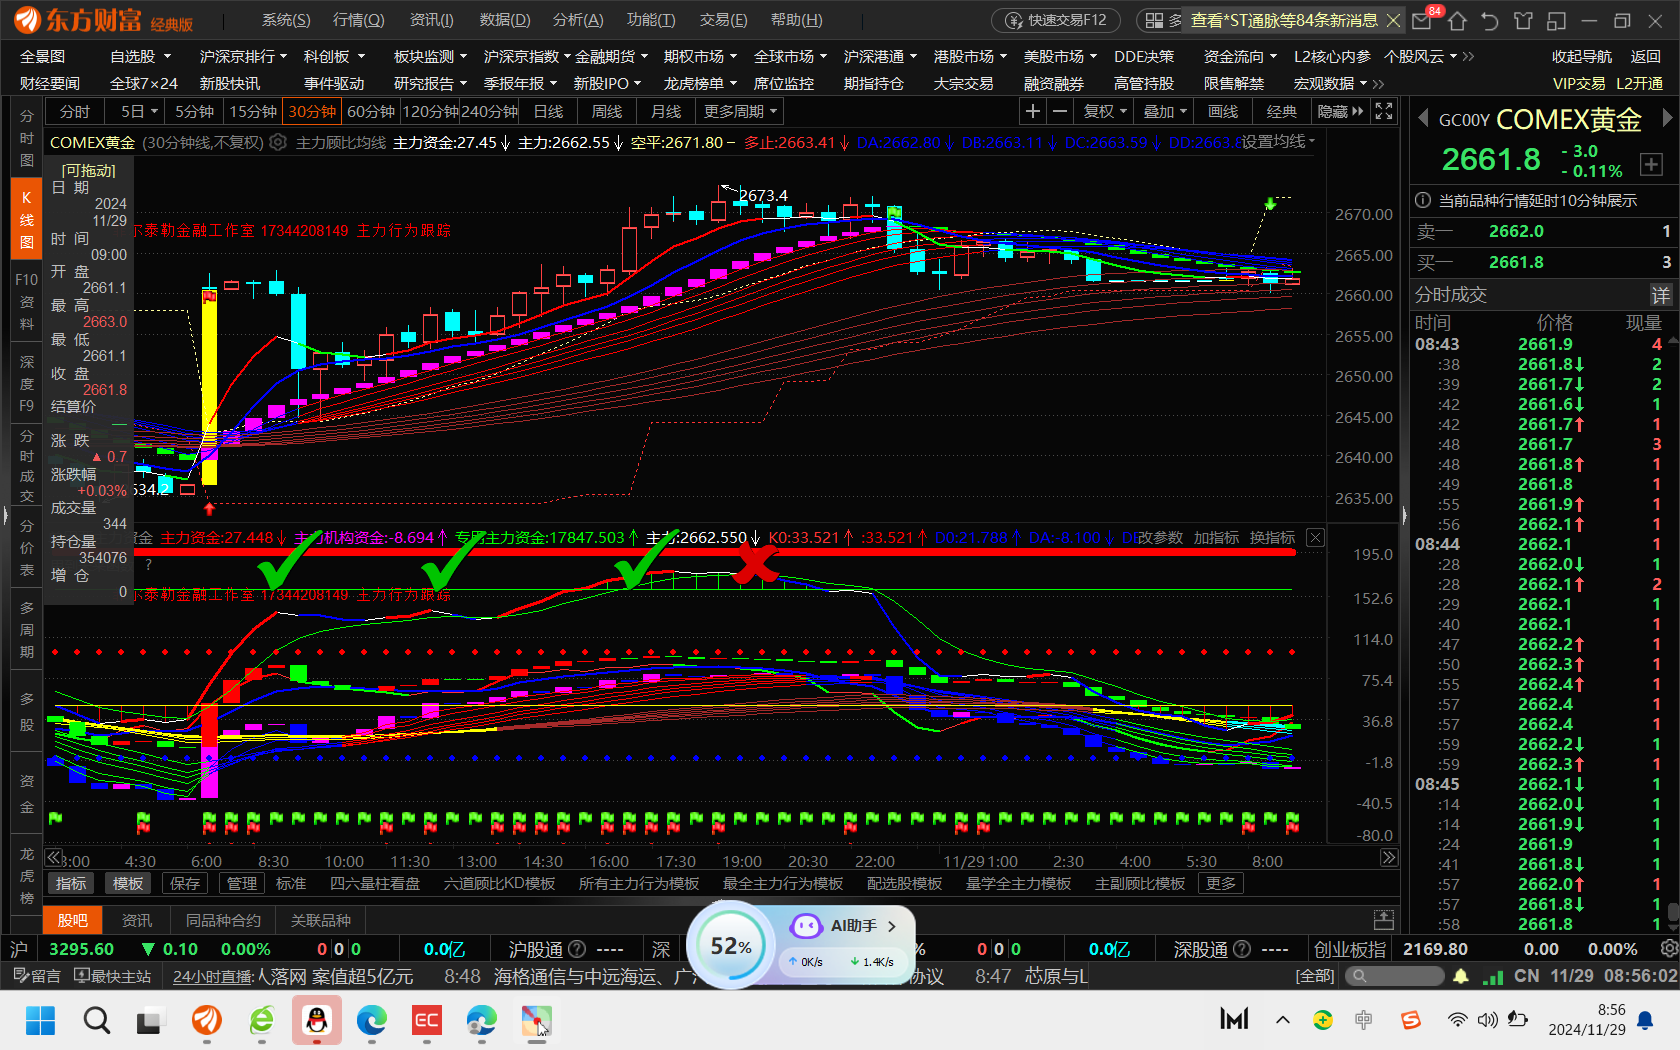The width and height of the screenshot is (1680, 1050).
Task: Zoom out chart with minus button
Action: point(1060,111)
